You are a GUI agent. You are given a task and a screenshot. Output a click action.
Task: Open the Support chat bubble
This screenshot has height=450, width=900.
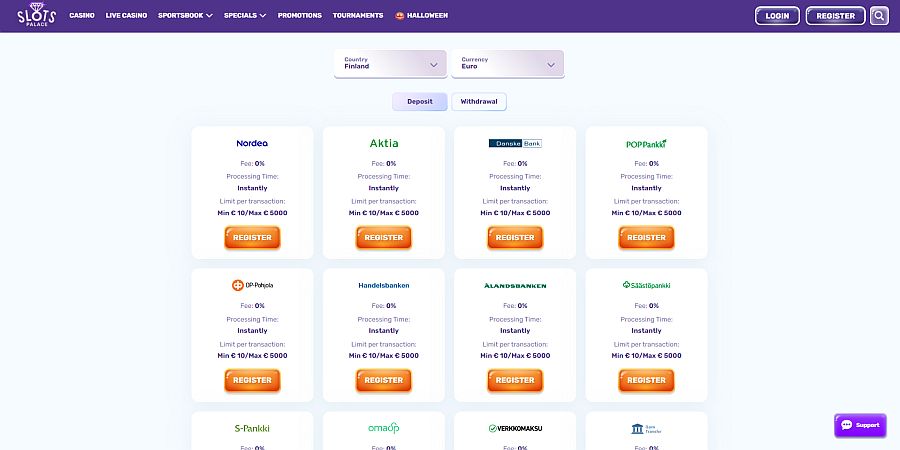(x=860, y=425)
